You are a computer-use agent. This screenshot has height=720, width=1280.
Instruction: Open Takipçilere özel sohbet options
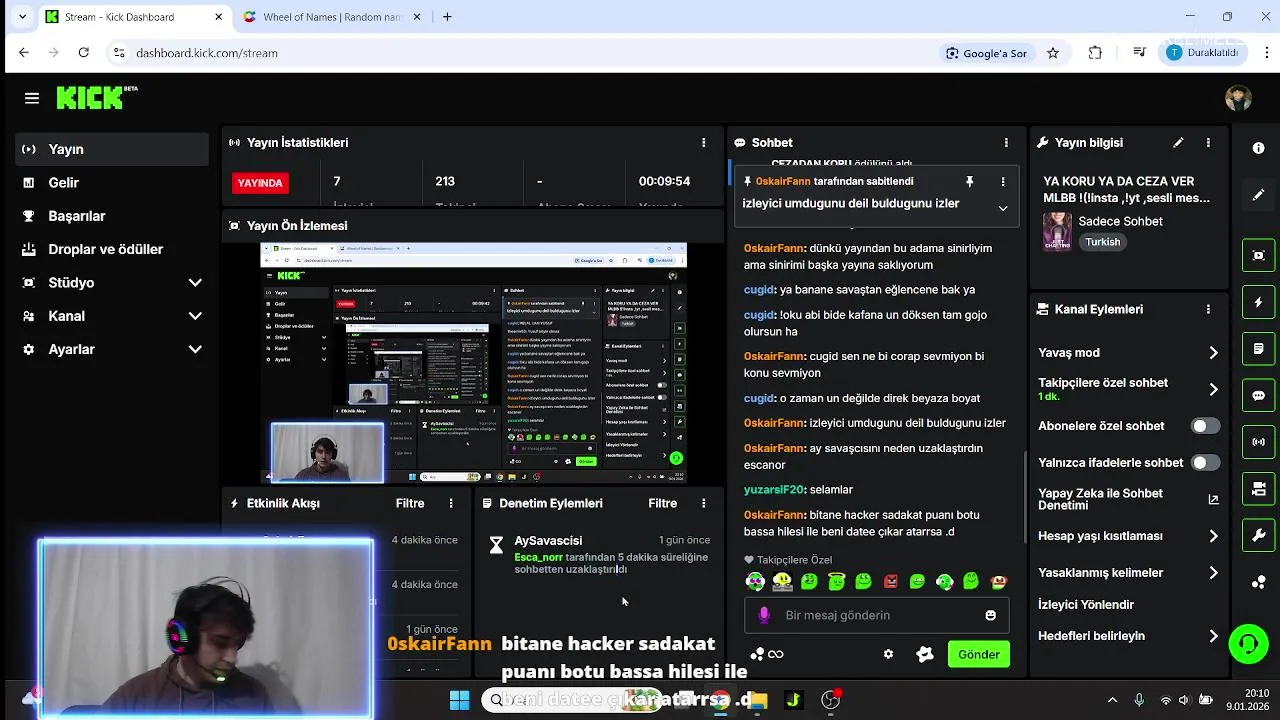pos(1129,389)
